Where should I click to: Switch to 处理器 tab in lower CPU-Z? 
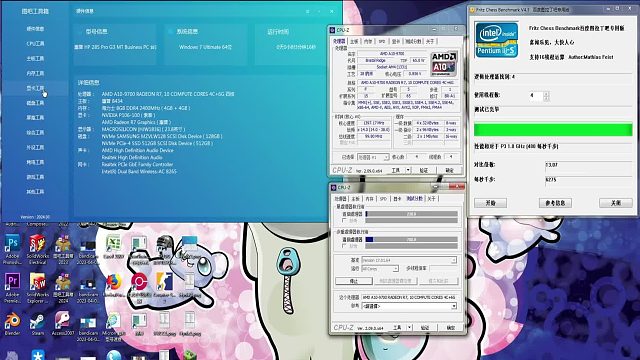(340, 199)
